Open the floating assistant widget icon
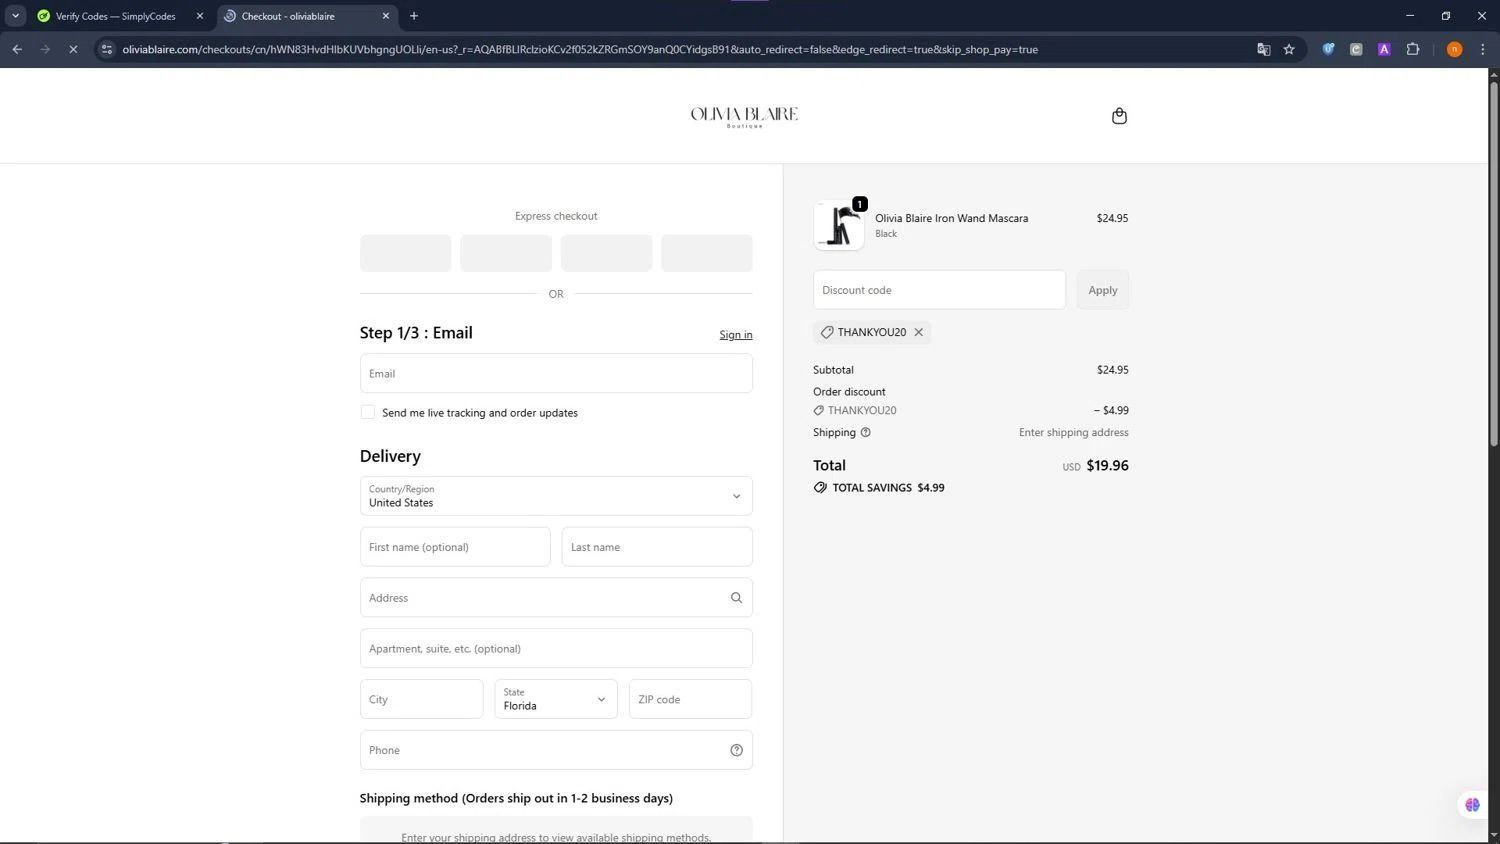The height and width of the screenshot is (844, 1500). [x=1472, y=804]
